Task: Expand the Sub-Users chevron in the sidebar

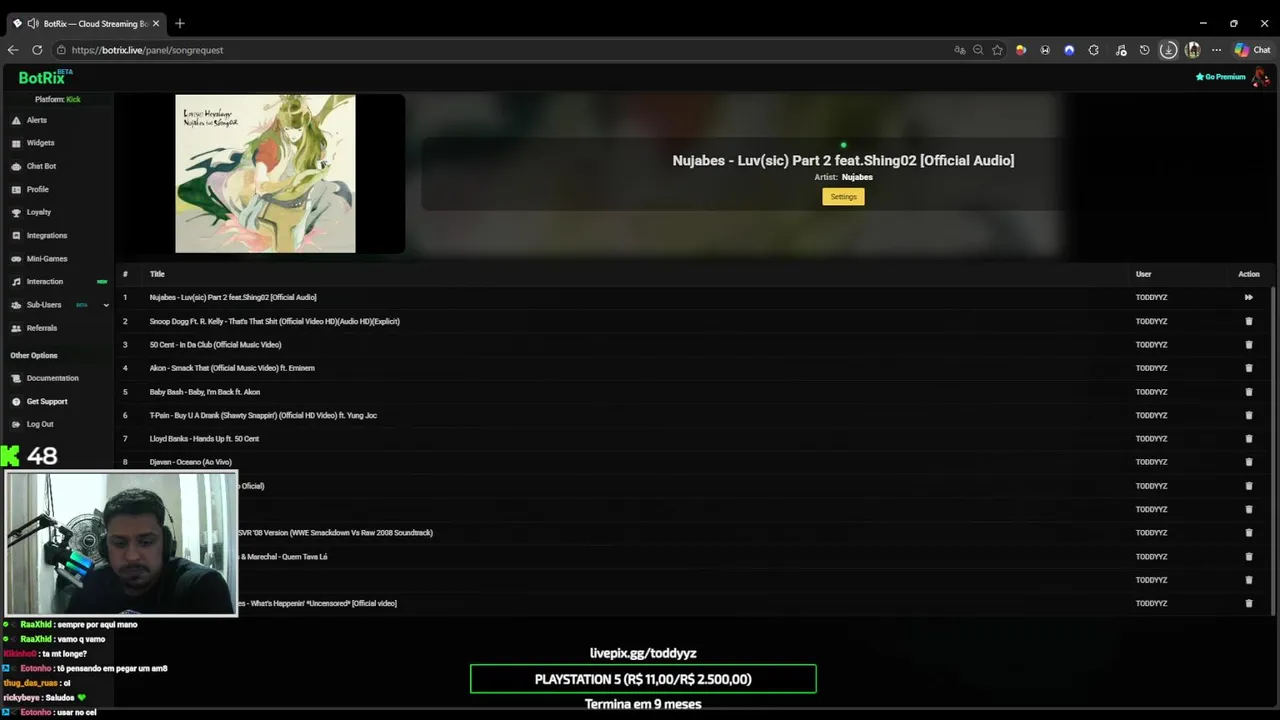Action: click(x=106, y=305)
